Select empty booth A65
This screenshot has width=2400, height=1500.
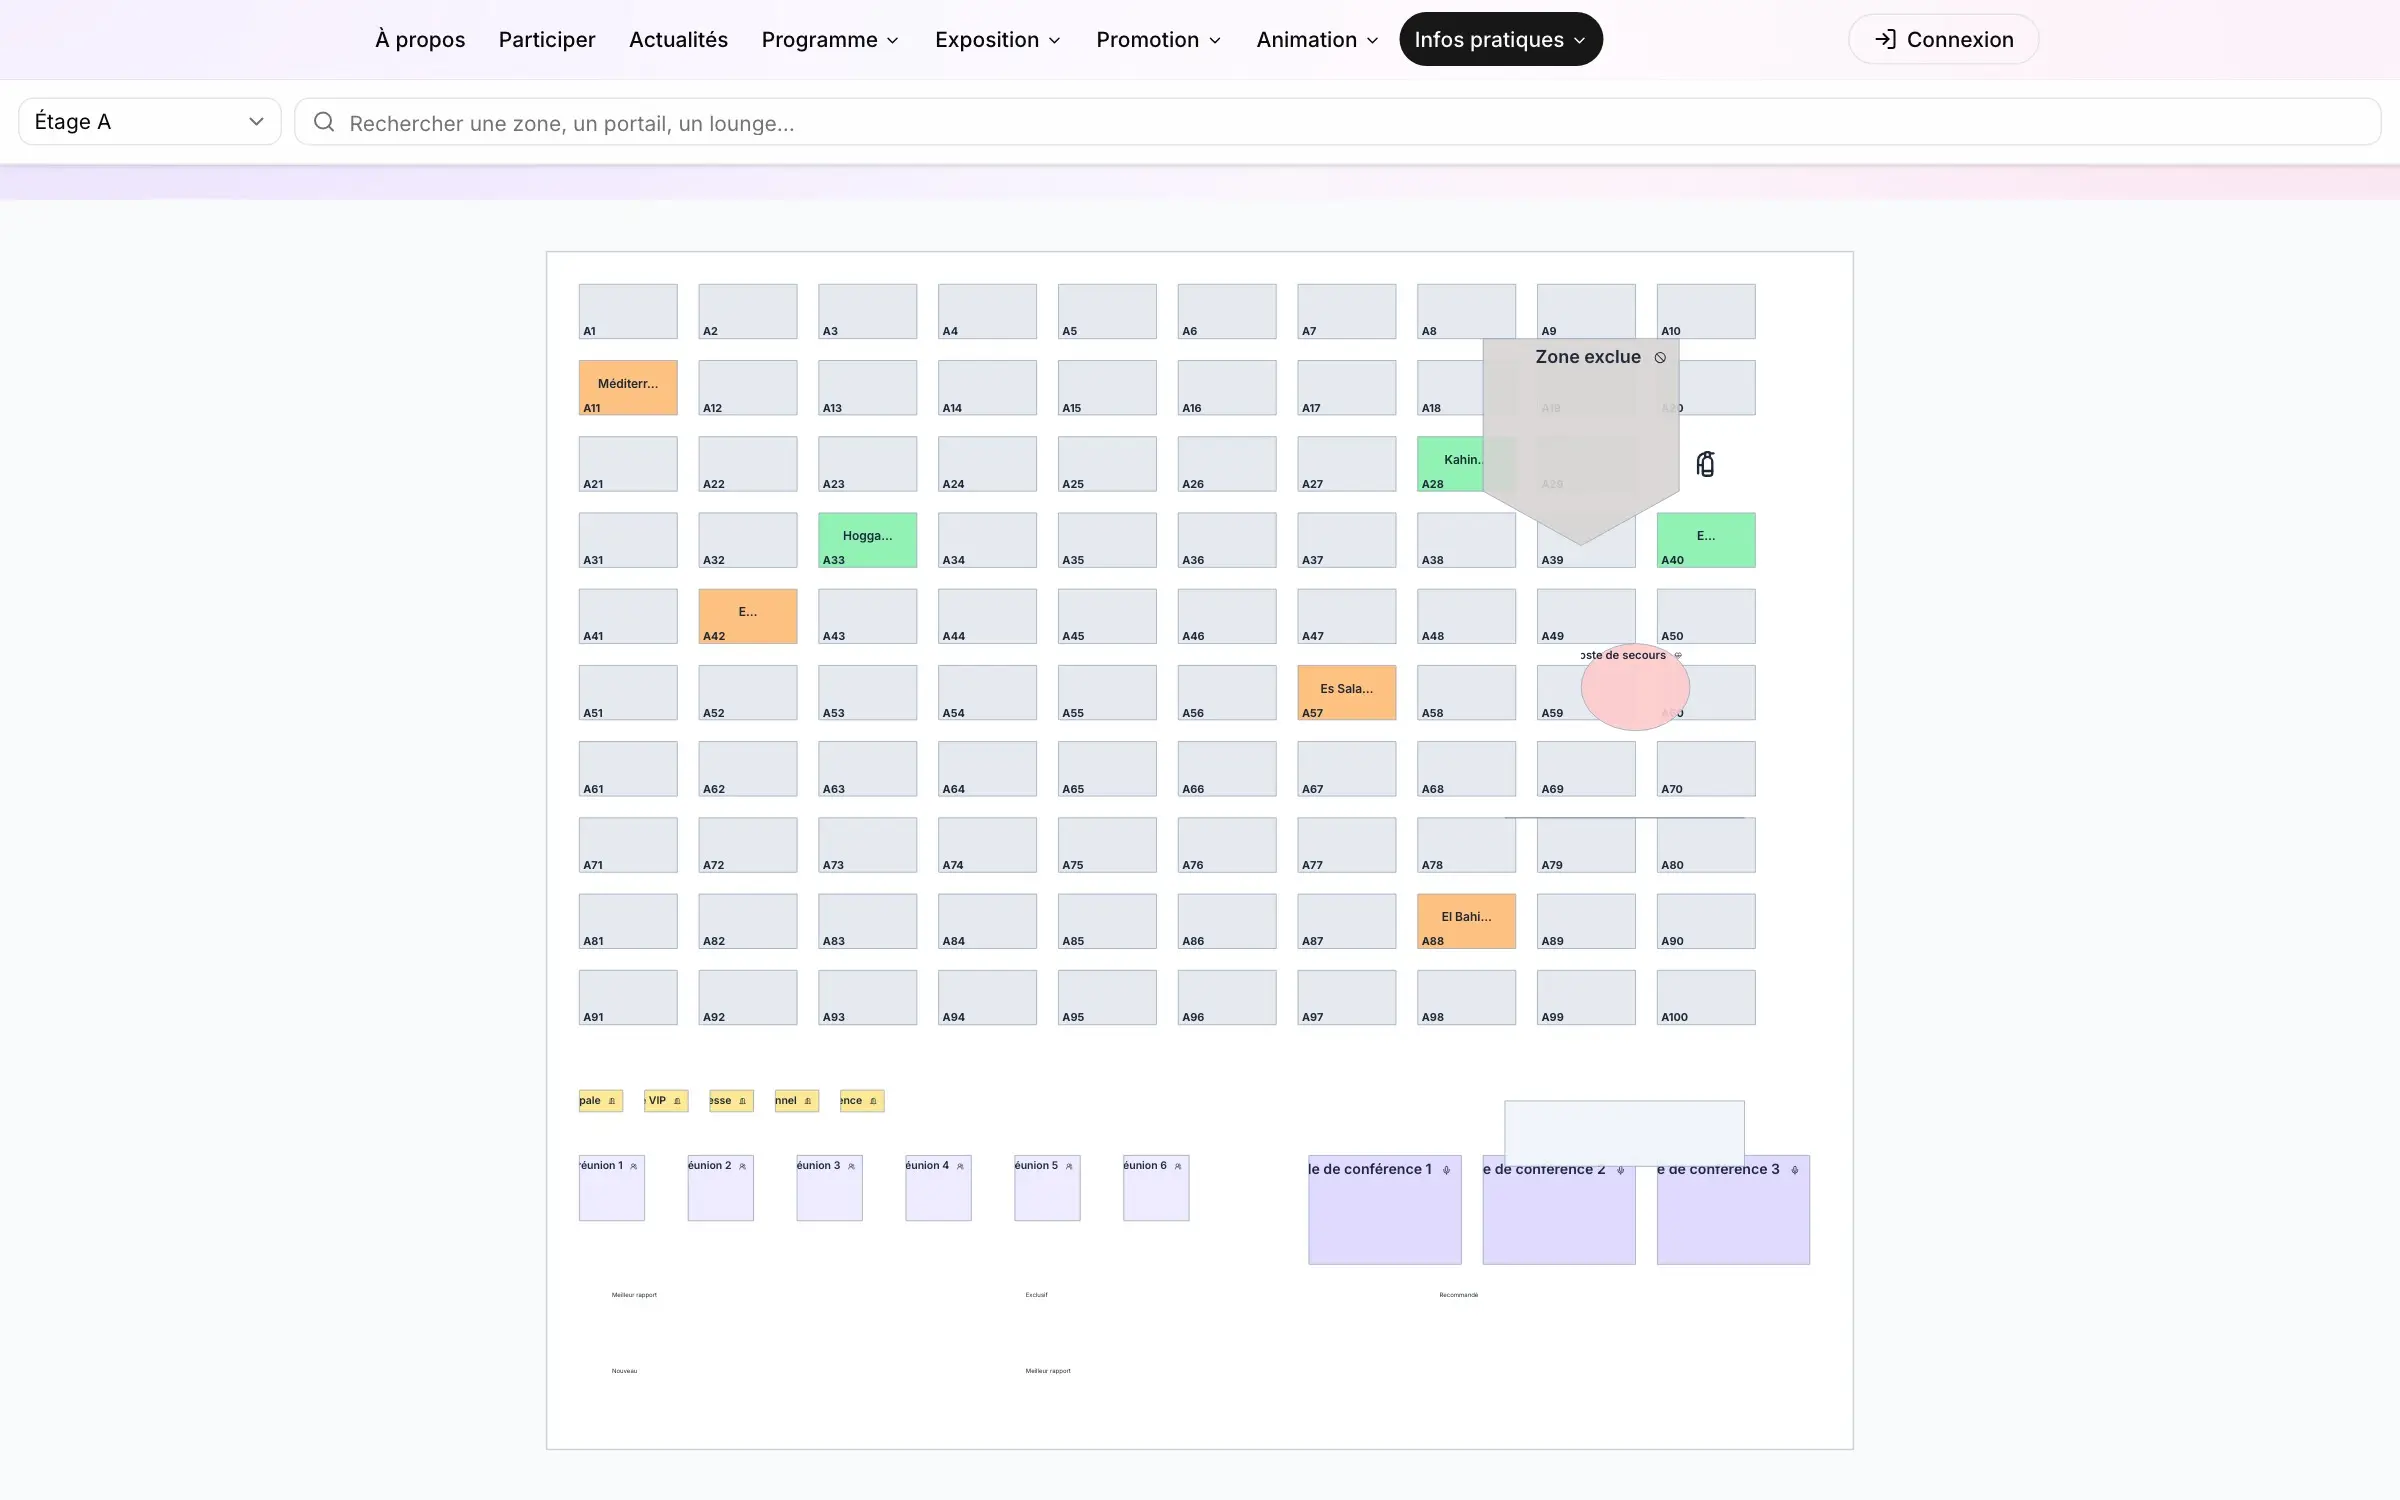pos(1107,769)
